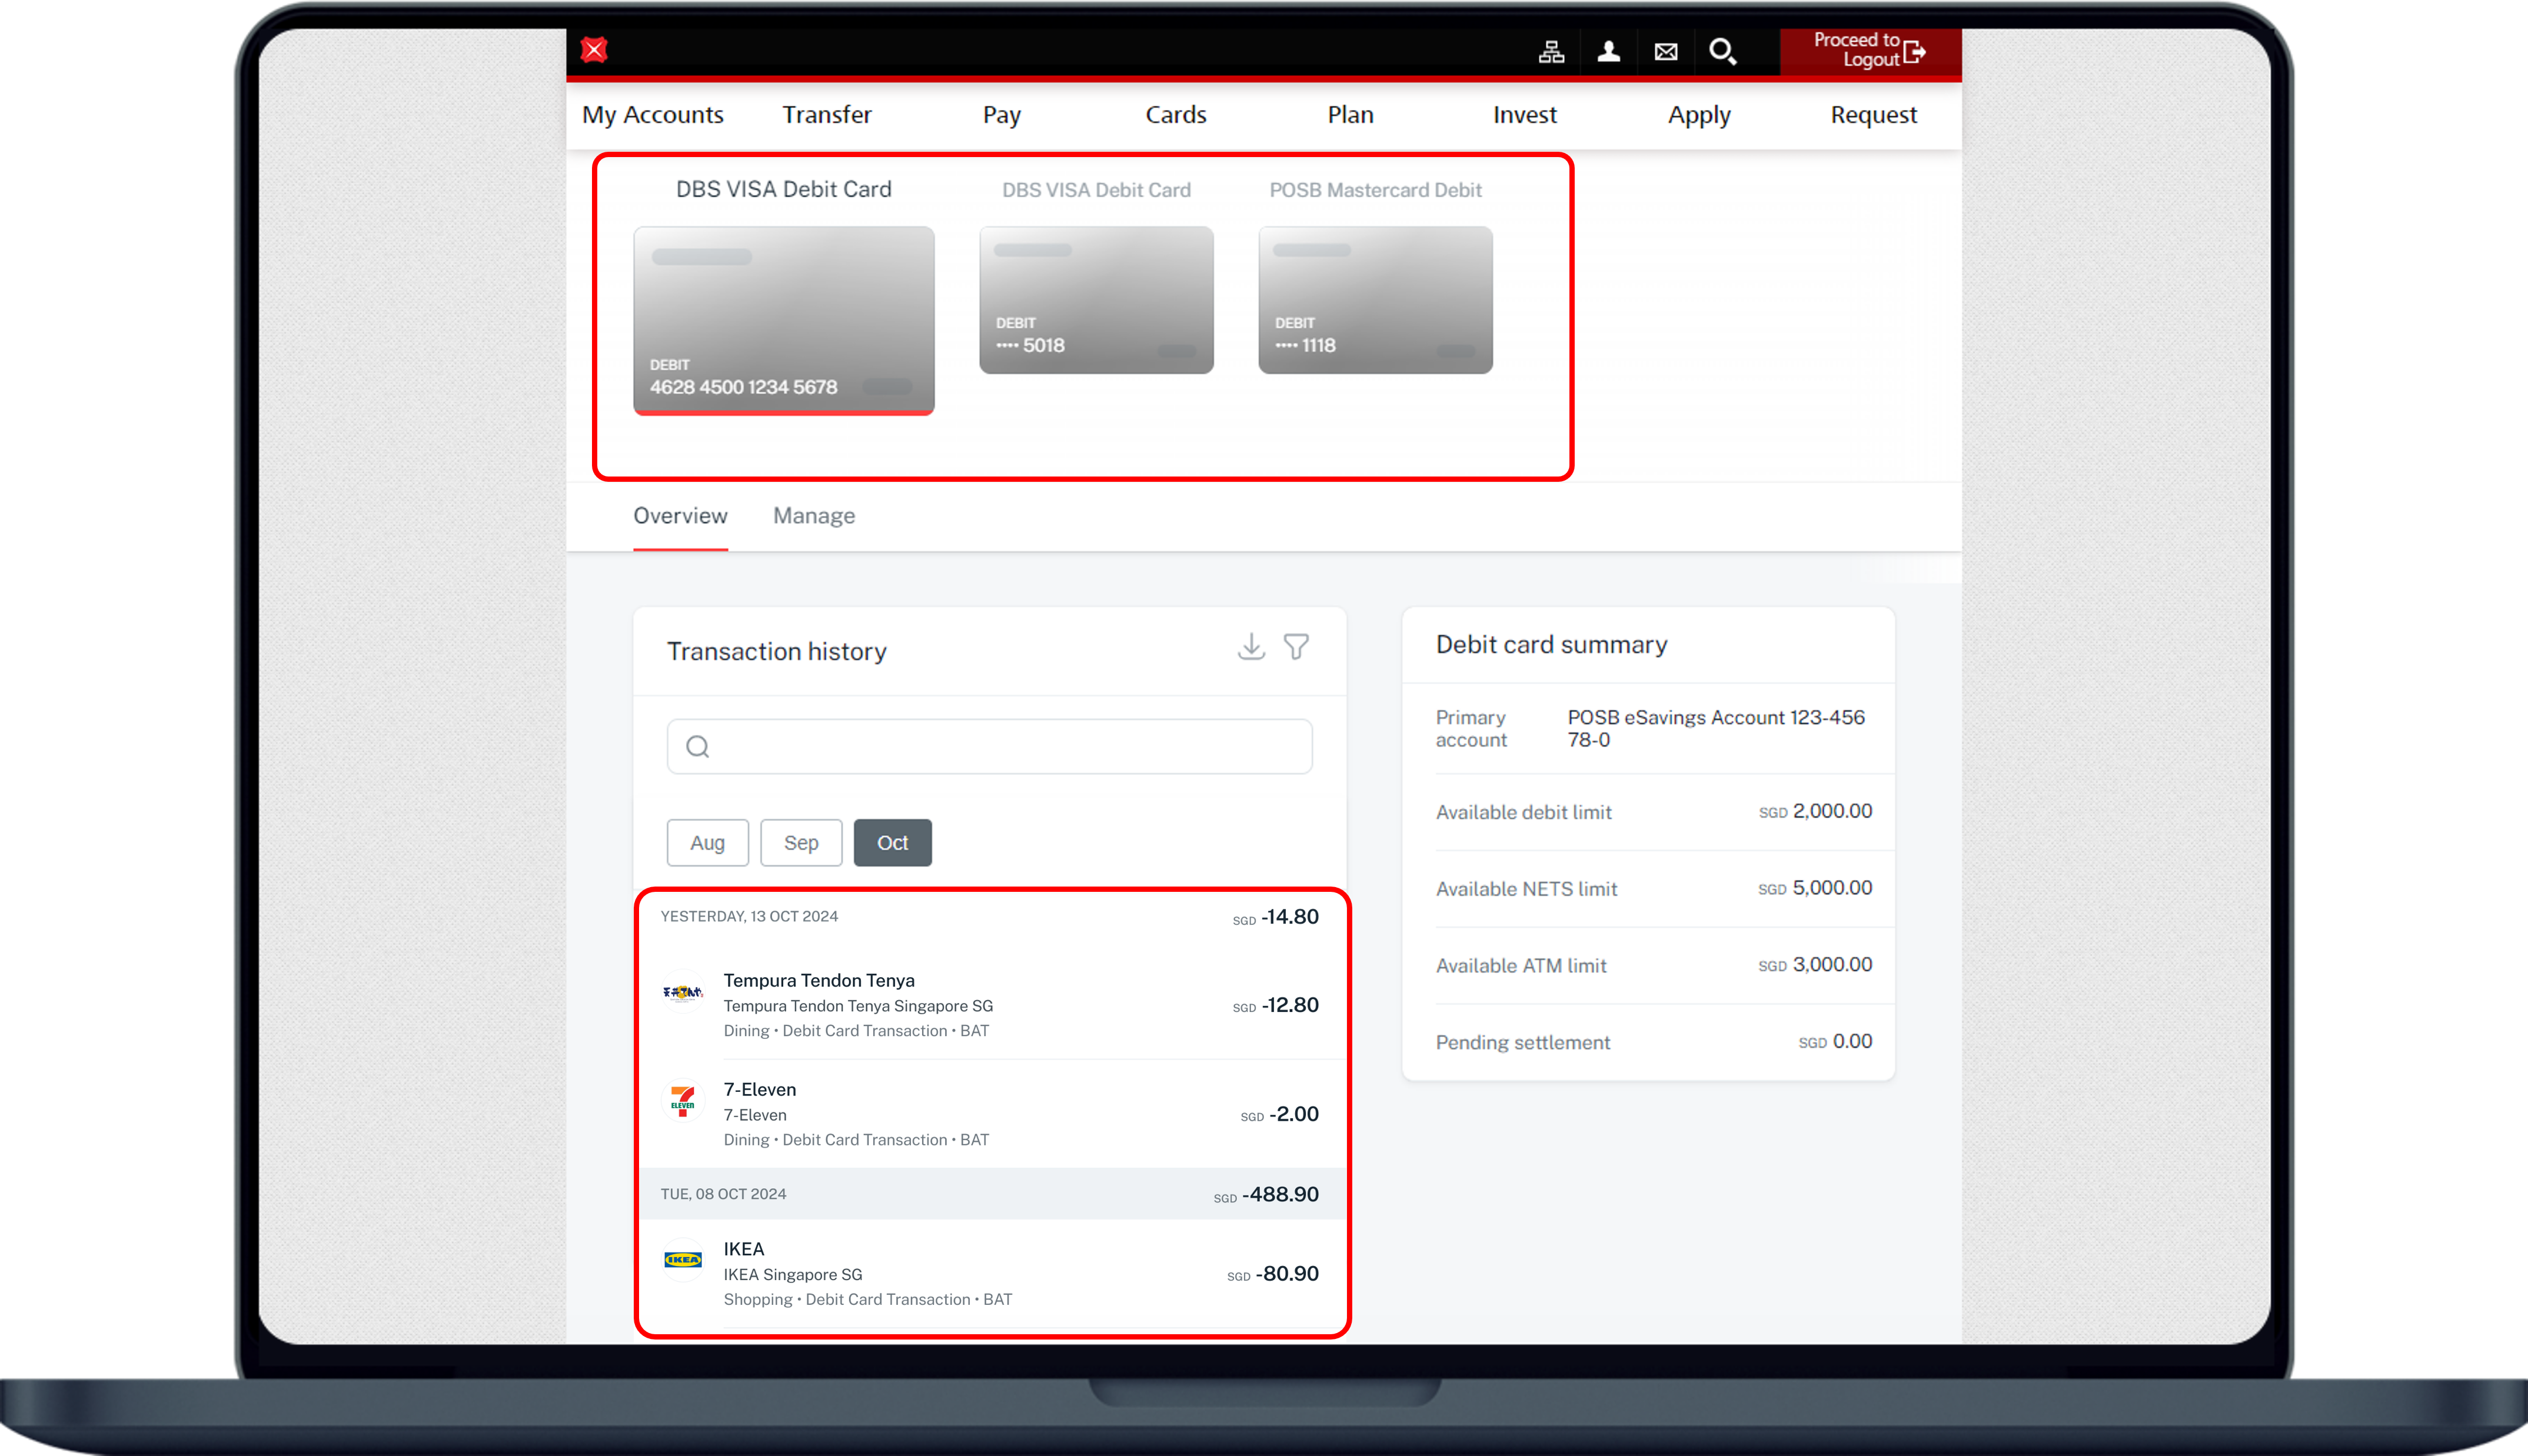Image resolution: width=2528 pixels, height=1456 pixels.
Task: Open the My Accounts menu
Action: (x=653, y=115)
